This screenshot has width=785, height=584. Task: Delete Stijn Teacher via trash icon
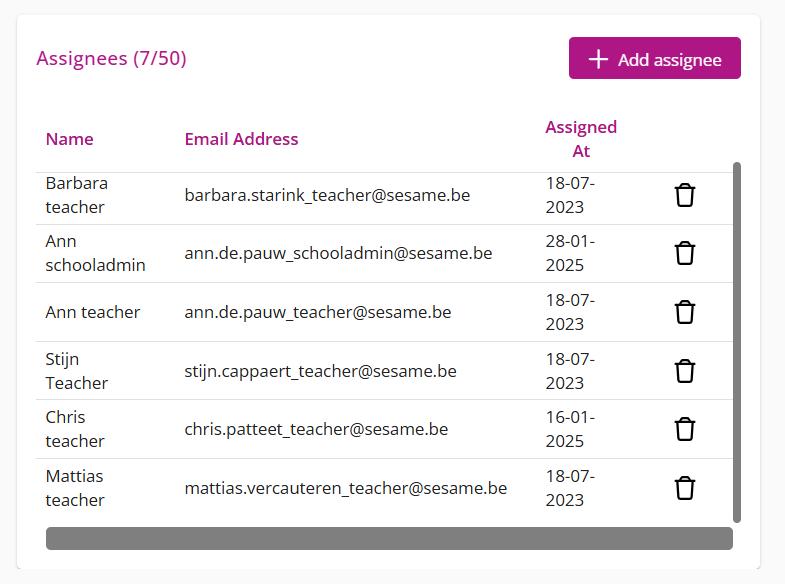point(684,371)
